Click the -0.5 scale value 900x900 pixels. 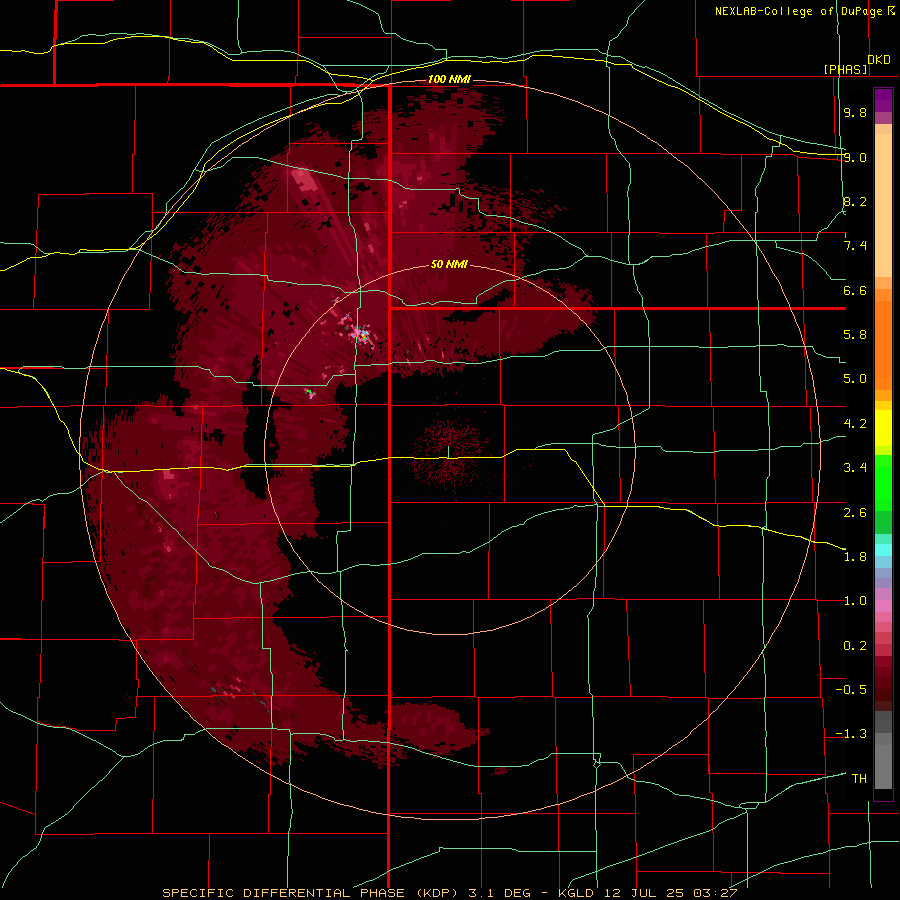pos(851,690)
